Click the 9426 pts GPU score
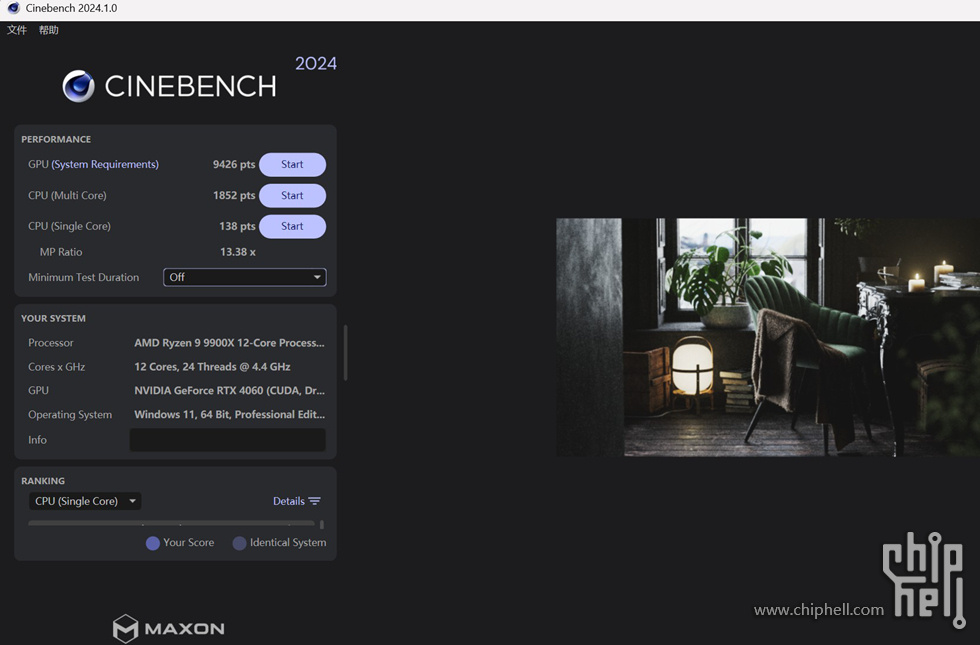980x645 pixels. [234, 164]
